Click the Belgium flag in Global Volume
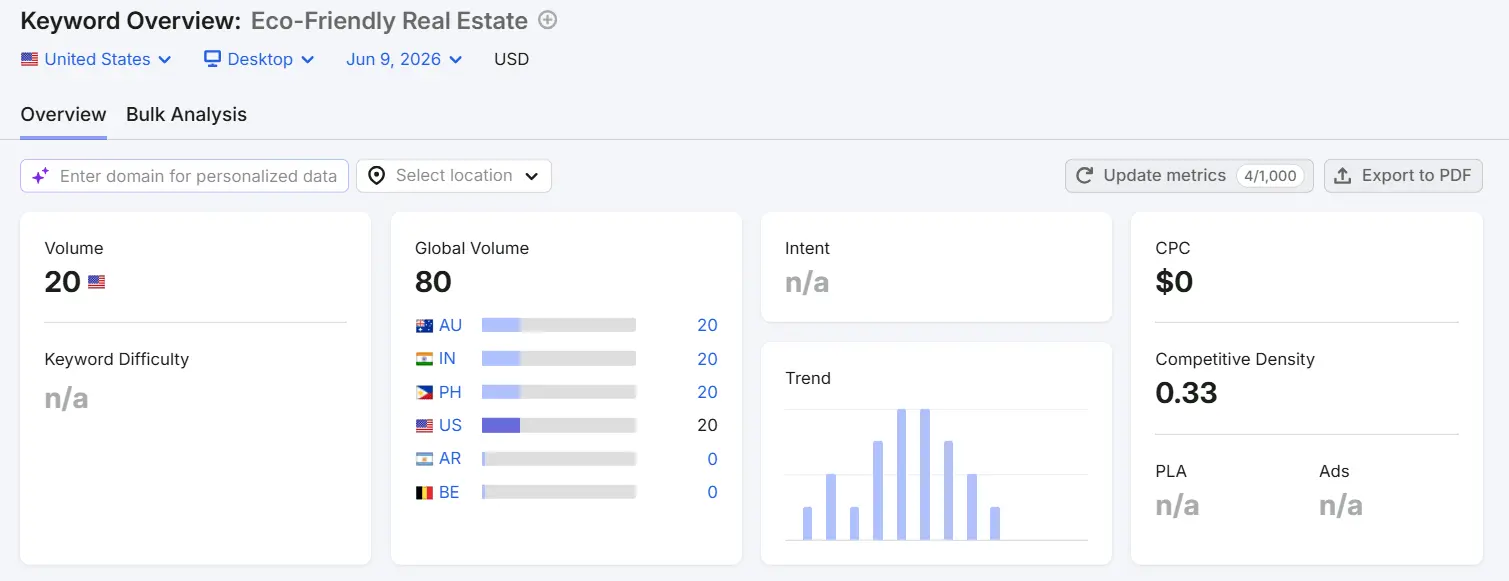The width and height of the screenshot is (1509, 581). pyautogui.click(x=424, y=492)
